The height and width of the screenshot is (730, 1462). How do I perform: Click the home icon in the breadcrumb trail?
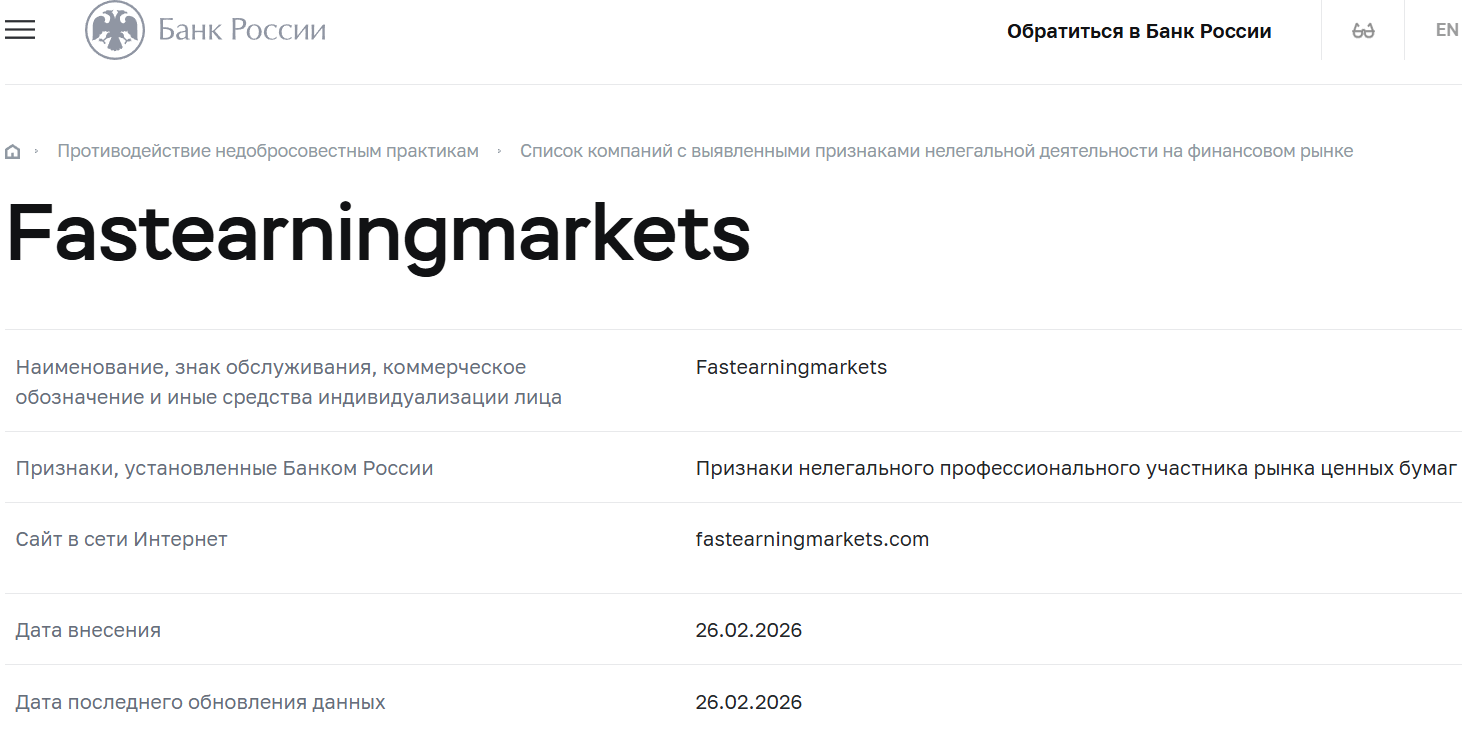tap(13, 150)
